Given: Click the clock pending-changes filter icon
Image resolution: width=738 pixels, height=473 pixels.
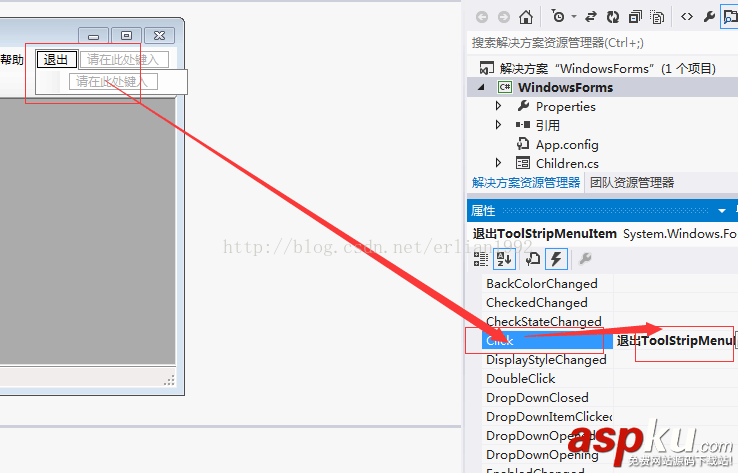Looking at the screenshot, I should coord(558,17).
